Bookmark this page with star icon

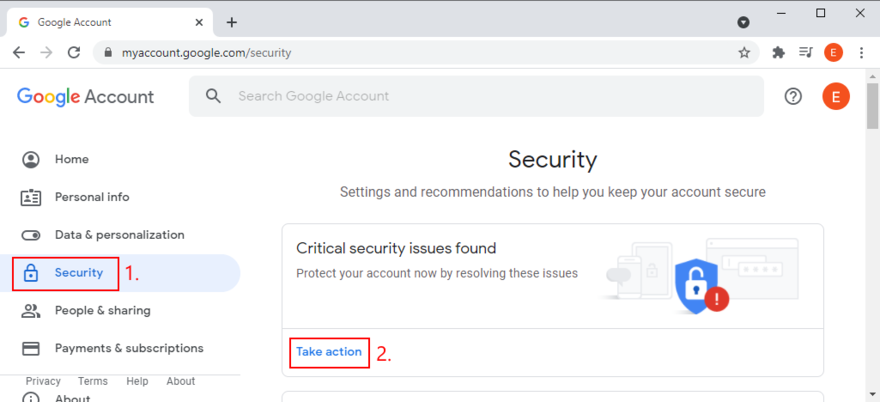click(x=744, y=53)
